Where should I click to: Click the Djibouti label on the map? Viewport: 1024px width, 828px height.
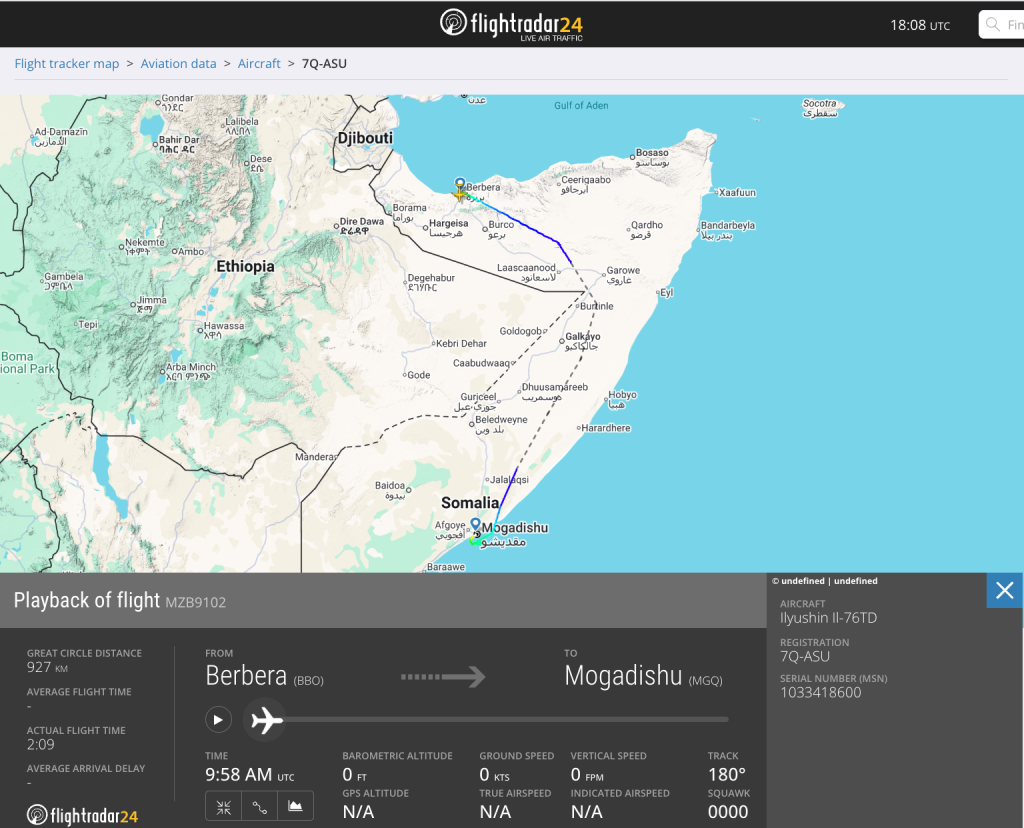(365, 138)
